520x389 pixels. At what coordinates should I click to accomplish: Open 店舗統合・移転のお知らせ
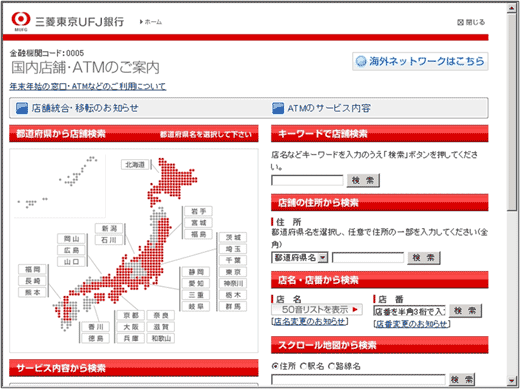point(85,108)
